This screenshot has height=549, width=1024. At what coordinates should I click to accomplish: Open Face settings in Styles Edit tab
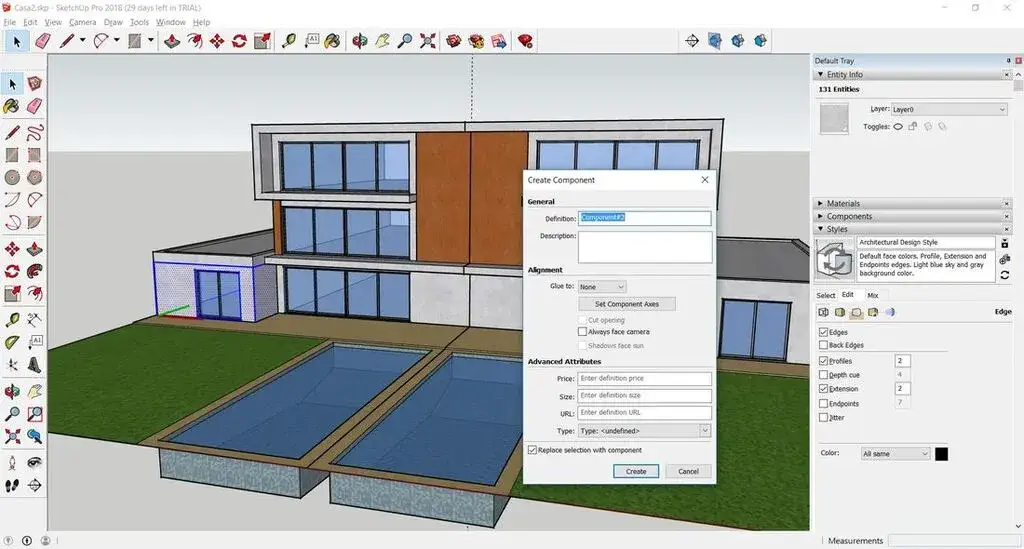click(x=840, y=312)
